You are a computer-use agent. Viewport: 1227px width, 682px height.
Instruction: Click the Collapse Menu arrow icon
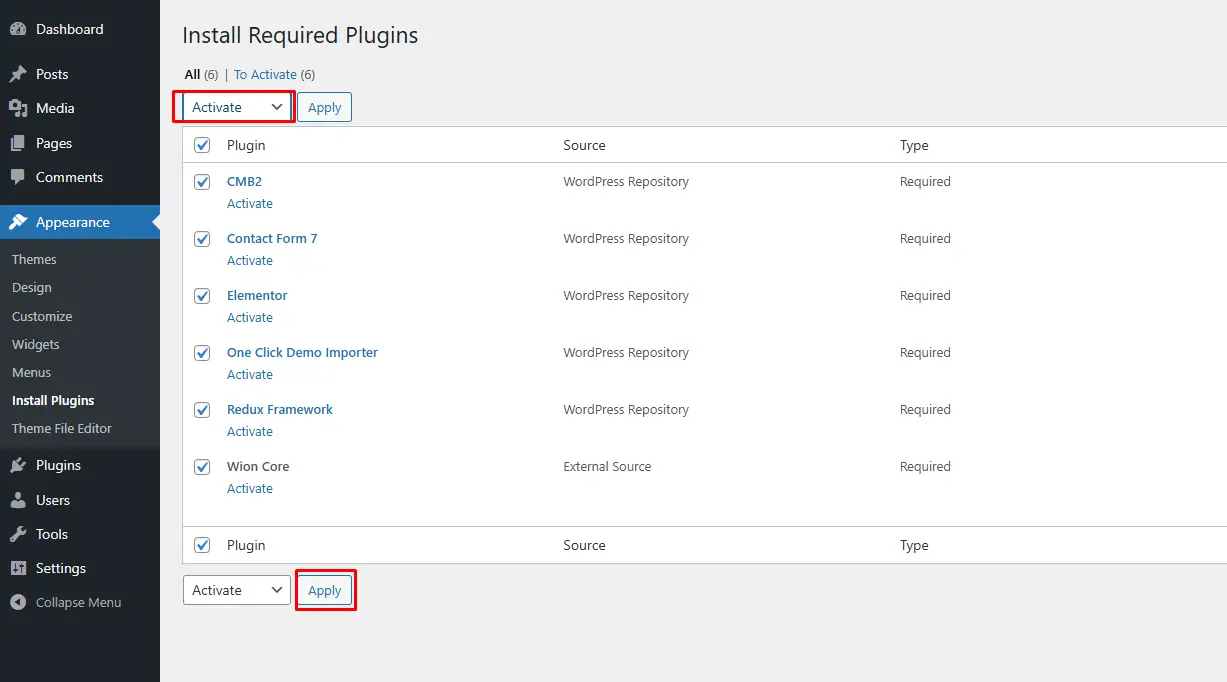18,602
